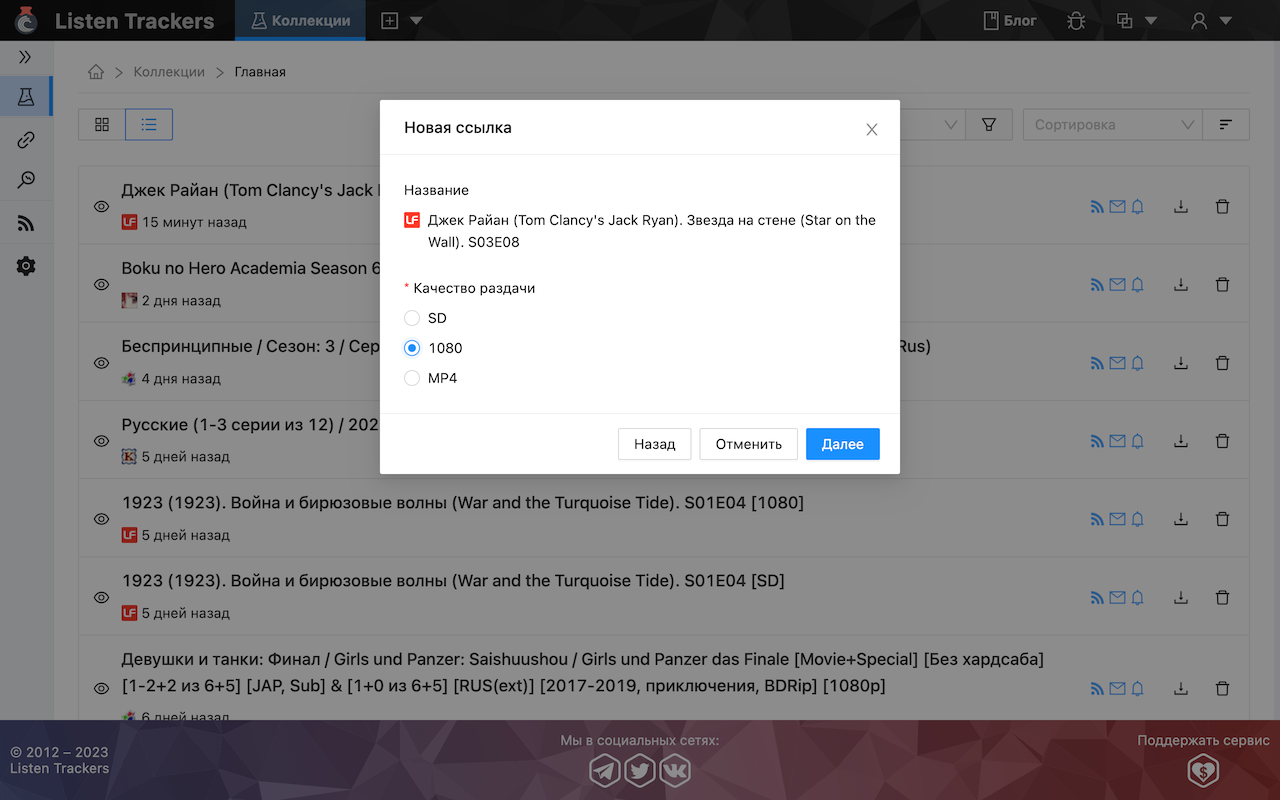Open the search tool in the sidebar
Viewport: 1280px width, 800px height.
[x=27, y=180]
